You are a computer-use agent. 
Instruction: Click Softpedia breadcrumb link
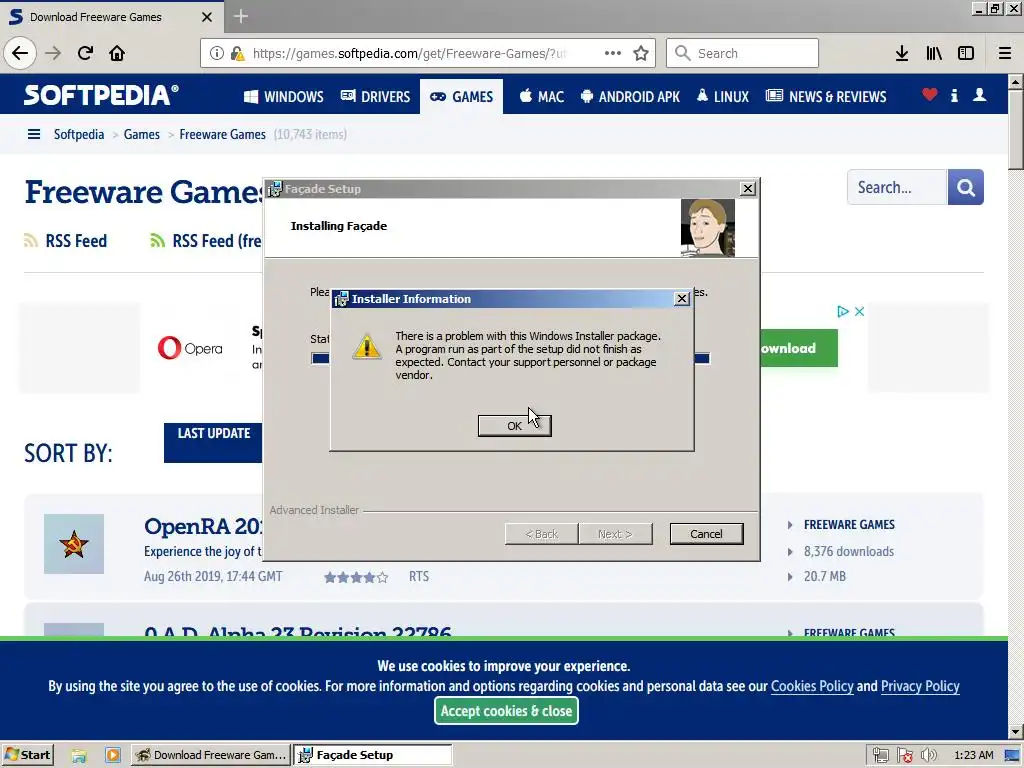click(79, 134)
